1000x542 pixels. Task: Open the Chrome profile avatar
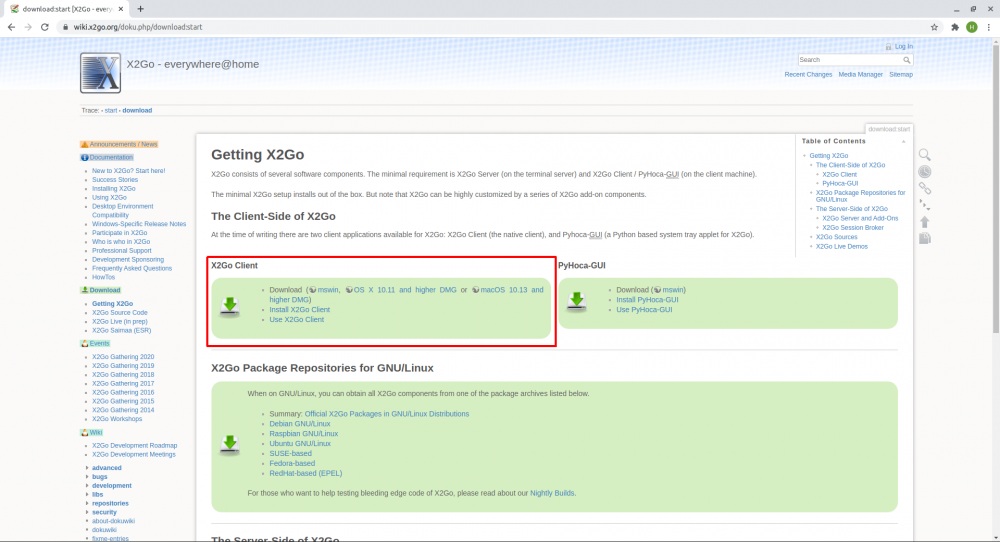972,27
